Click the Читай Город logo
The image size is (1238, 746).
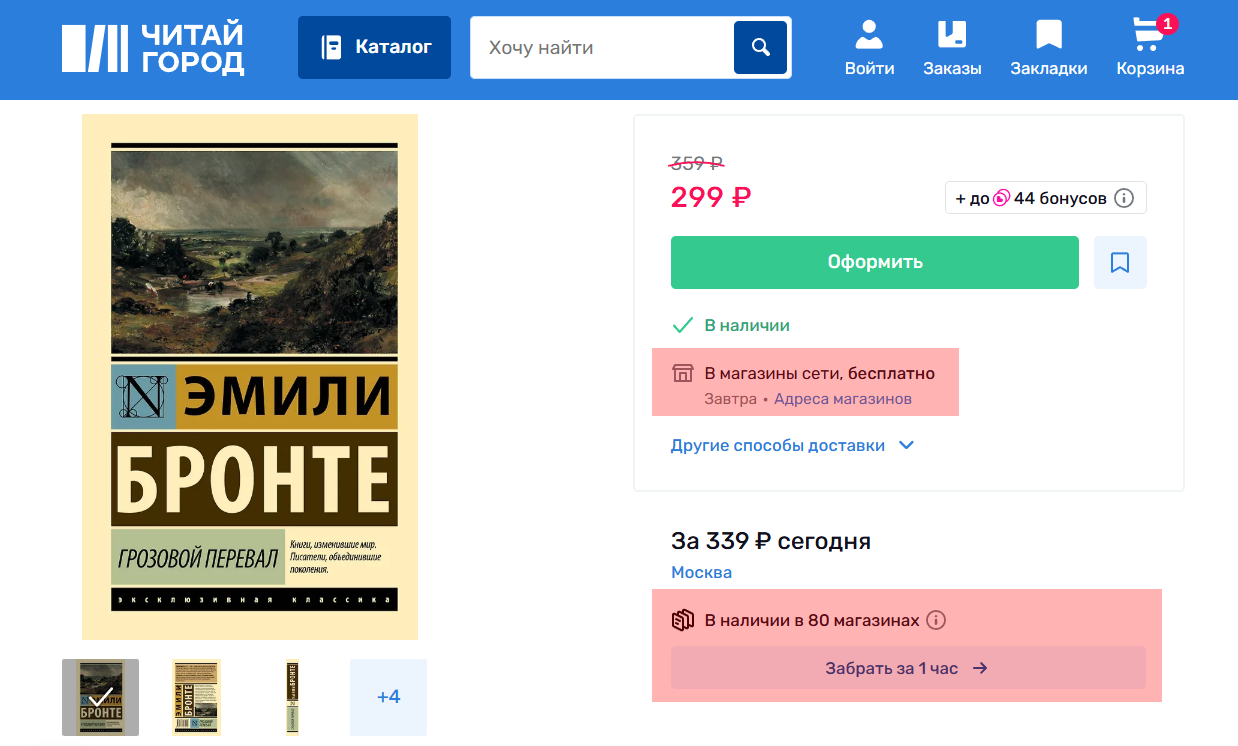[x=153, y=48]
